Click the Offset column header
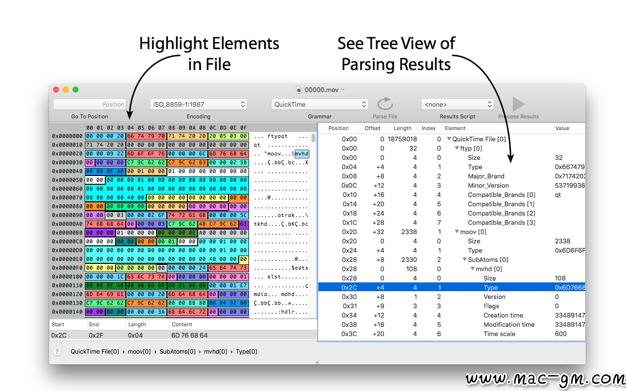The height and width of the screenshot is (391, 626). tap(372, 128)
